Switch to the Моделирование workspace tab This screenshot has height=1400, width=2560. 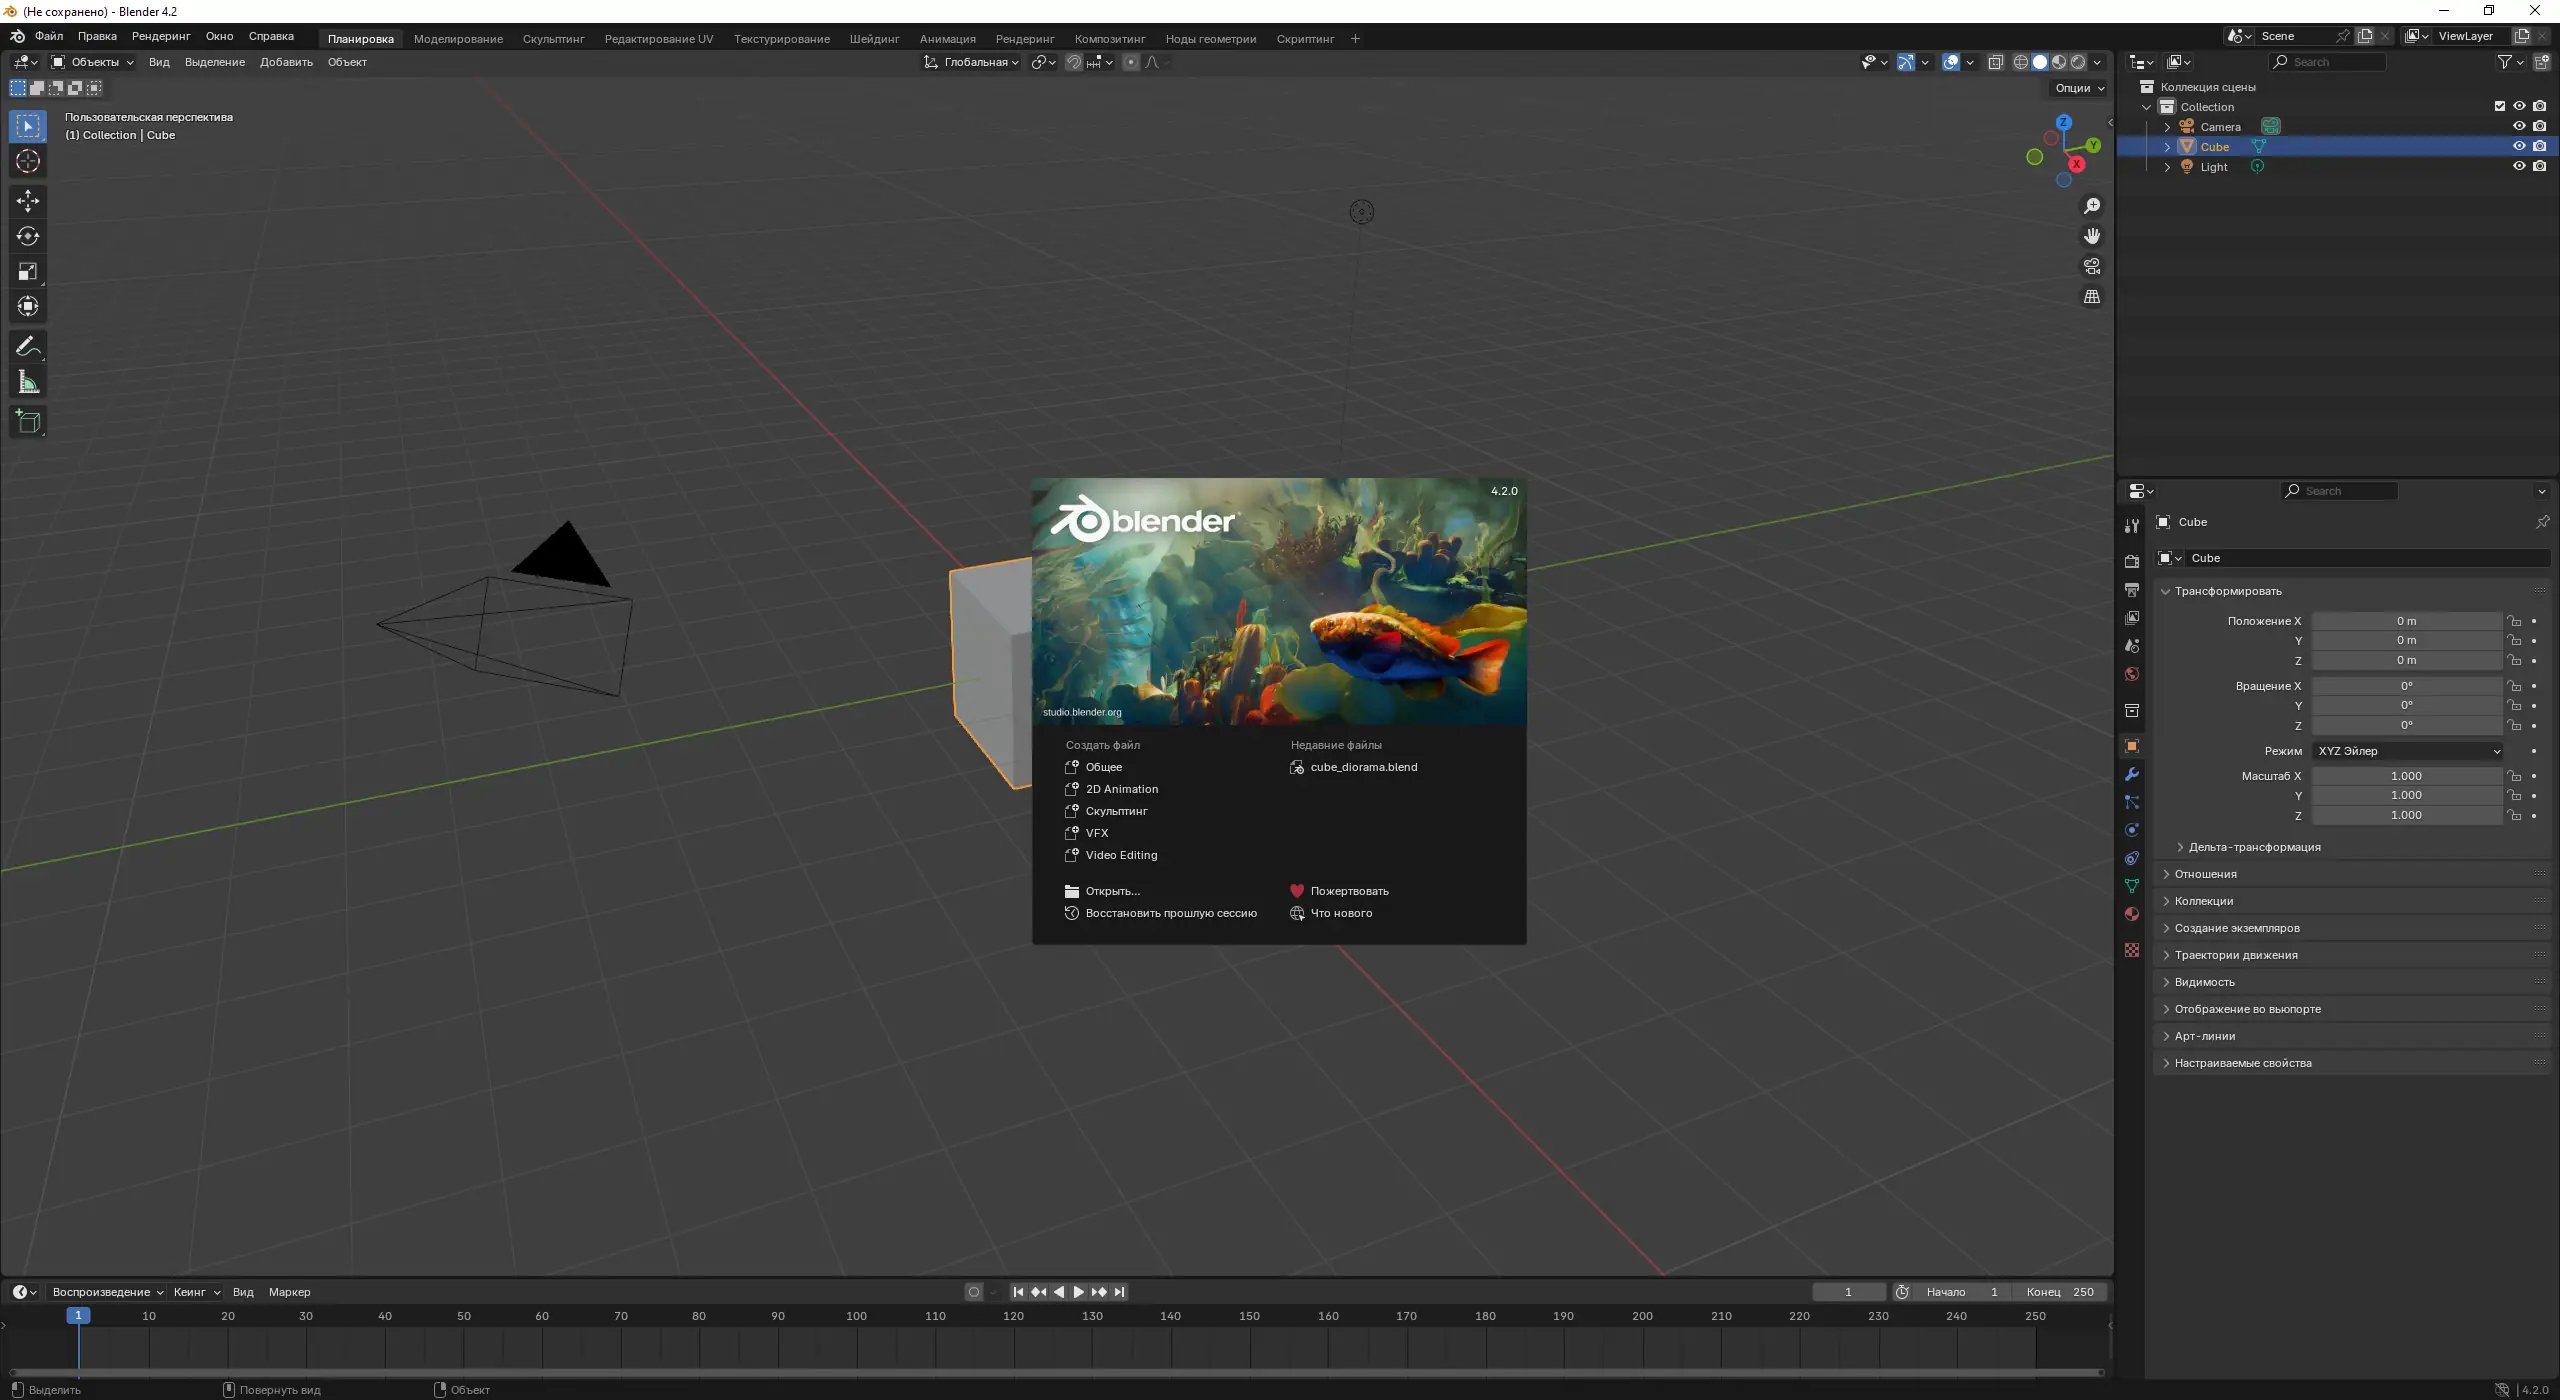[x=458, y=39]
